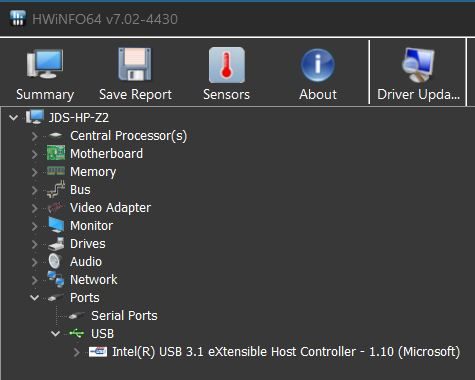Screen dimensions: 475x380
Task: Expand the Intel USB 3.1 Host Controller
Action: click(77, 352)
